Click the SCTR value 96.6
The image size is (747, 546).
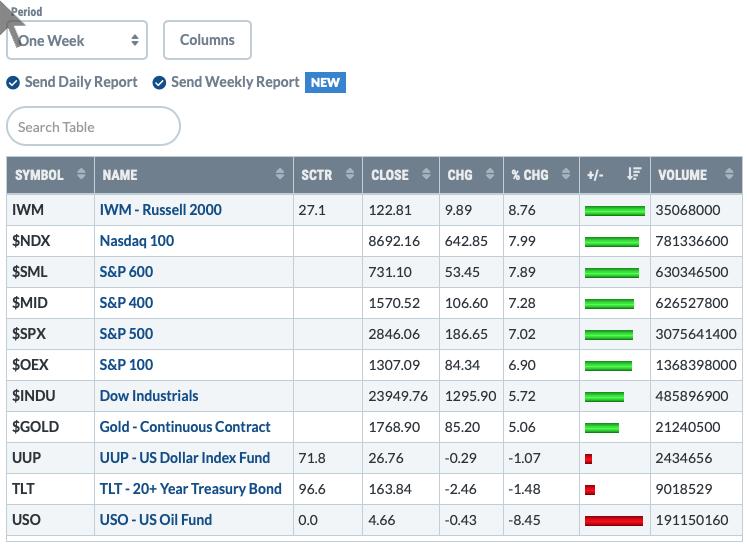pos(312,489)
